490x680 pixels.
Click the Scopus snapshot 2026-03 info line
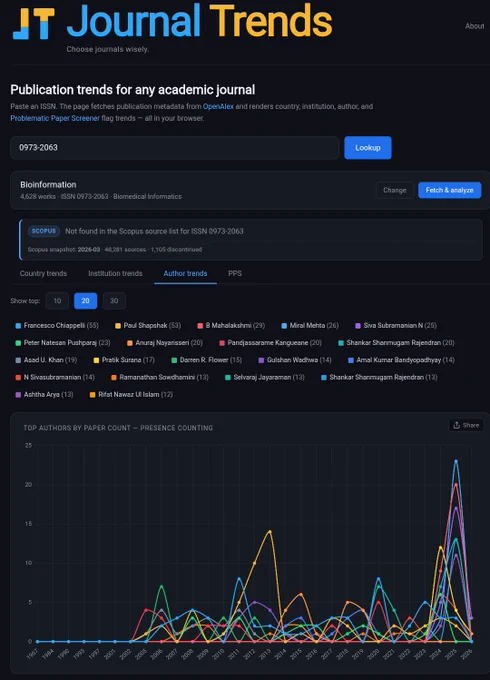click(x=115, y=249)
